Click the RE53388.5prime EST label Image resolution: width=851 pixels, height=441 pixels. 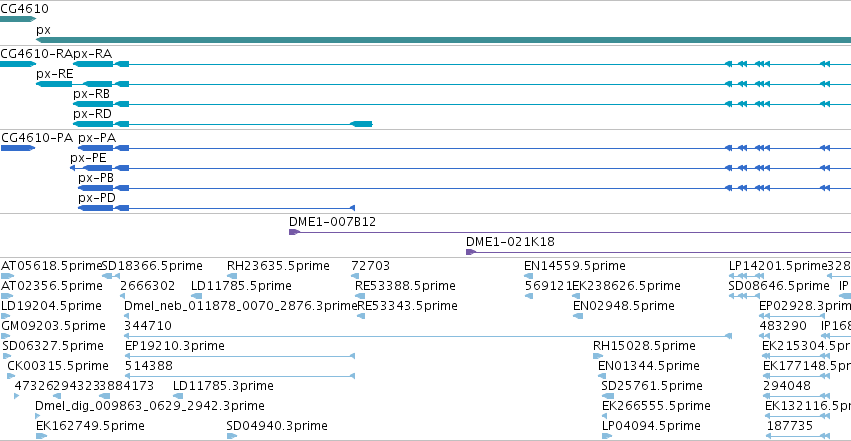(405, 286)
